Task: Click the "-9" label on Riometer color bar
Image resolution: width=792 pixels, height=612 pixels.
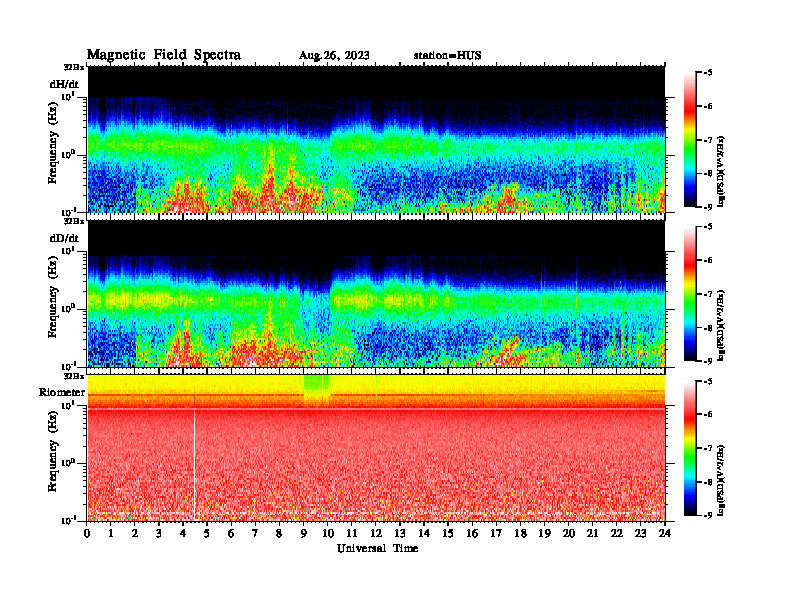Action: [x=708, y=515]
